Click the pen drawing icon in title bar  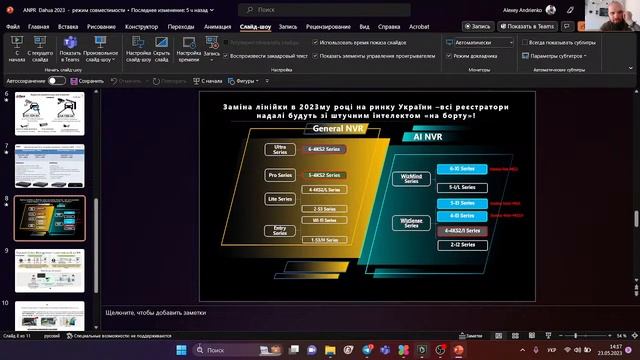(x=570, y=10)
